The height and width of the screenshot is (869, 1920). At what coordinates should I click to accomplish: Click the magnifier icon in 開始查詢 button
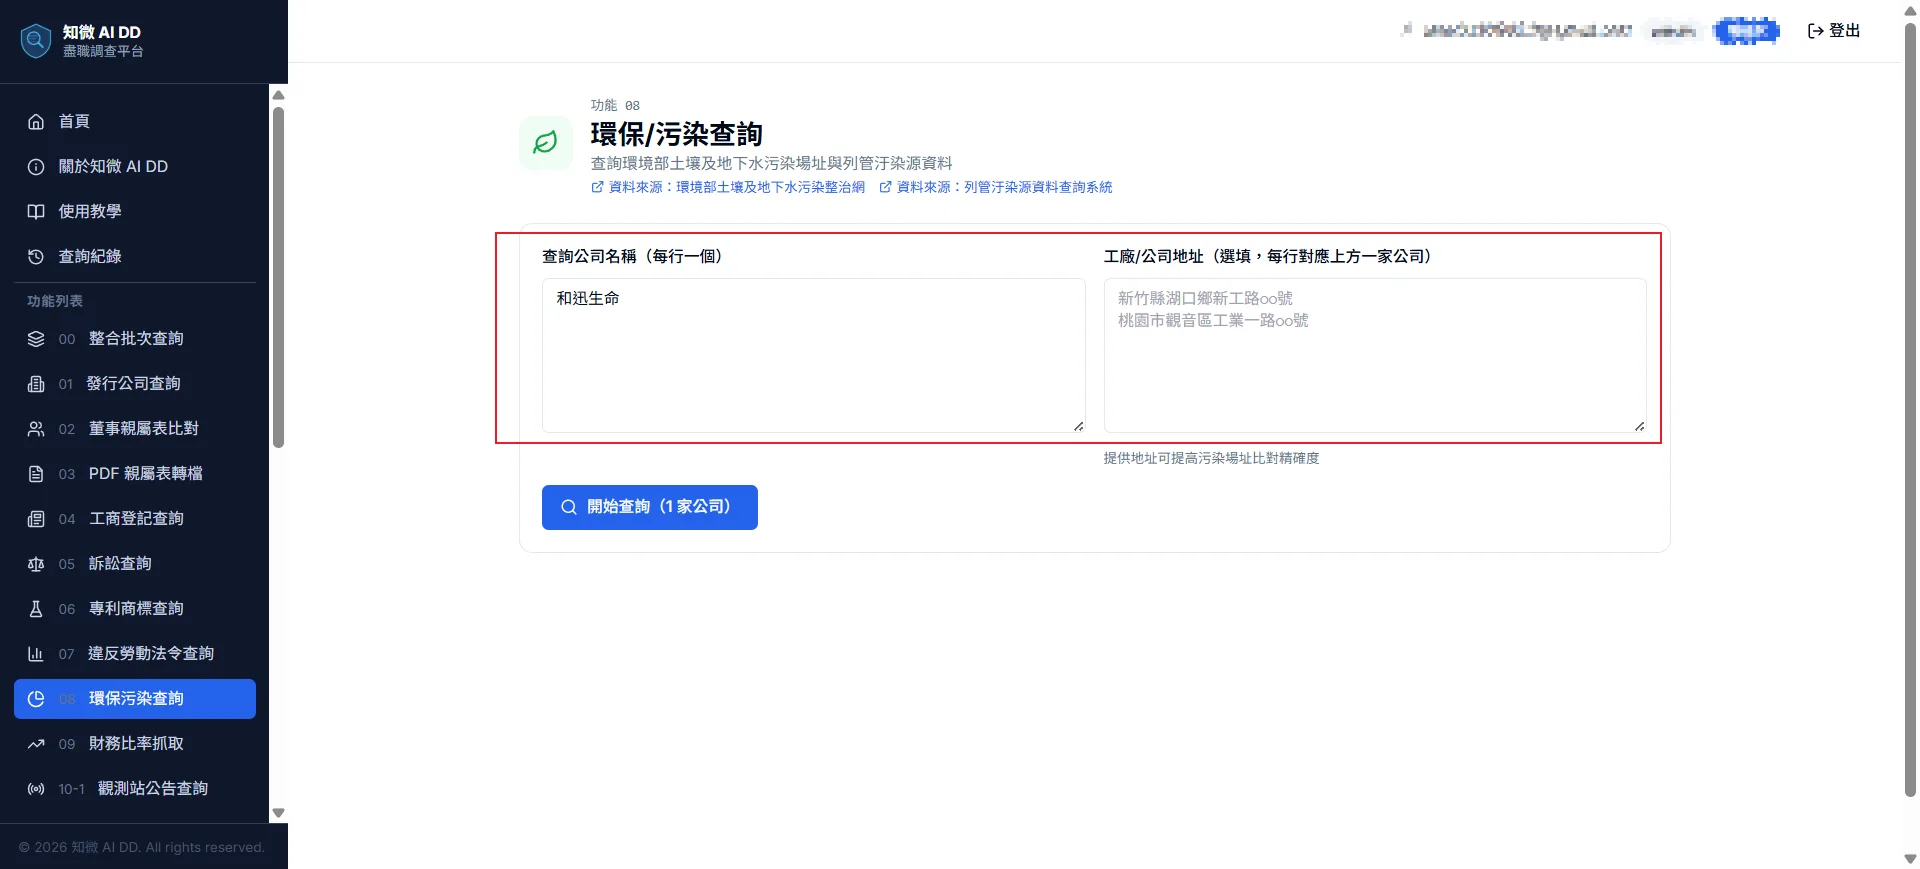point(569,507)
